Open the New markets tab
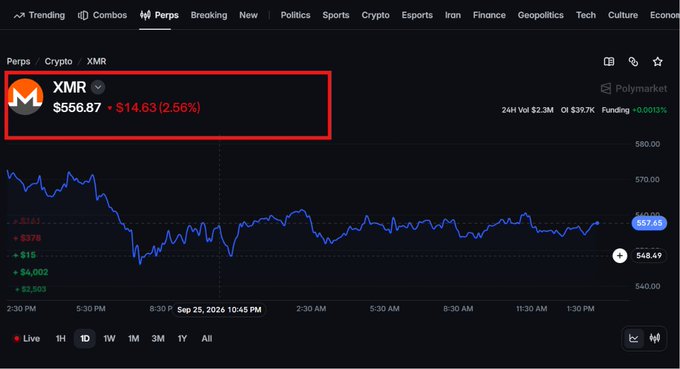The image size is (680, 369). coord(248,15)
